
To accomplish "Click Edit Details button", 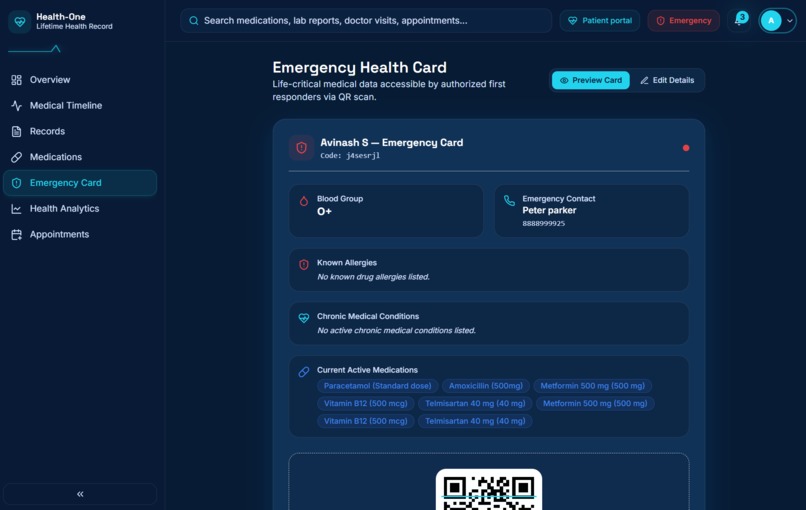I will pos(667,80).
